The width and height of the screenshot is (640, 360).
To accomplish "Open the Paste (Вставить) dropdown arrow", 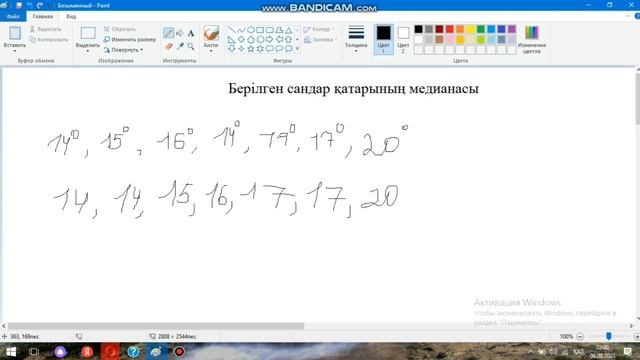I will pyautogui.click(x=15, y=51).
